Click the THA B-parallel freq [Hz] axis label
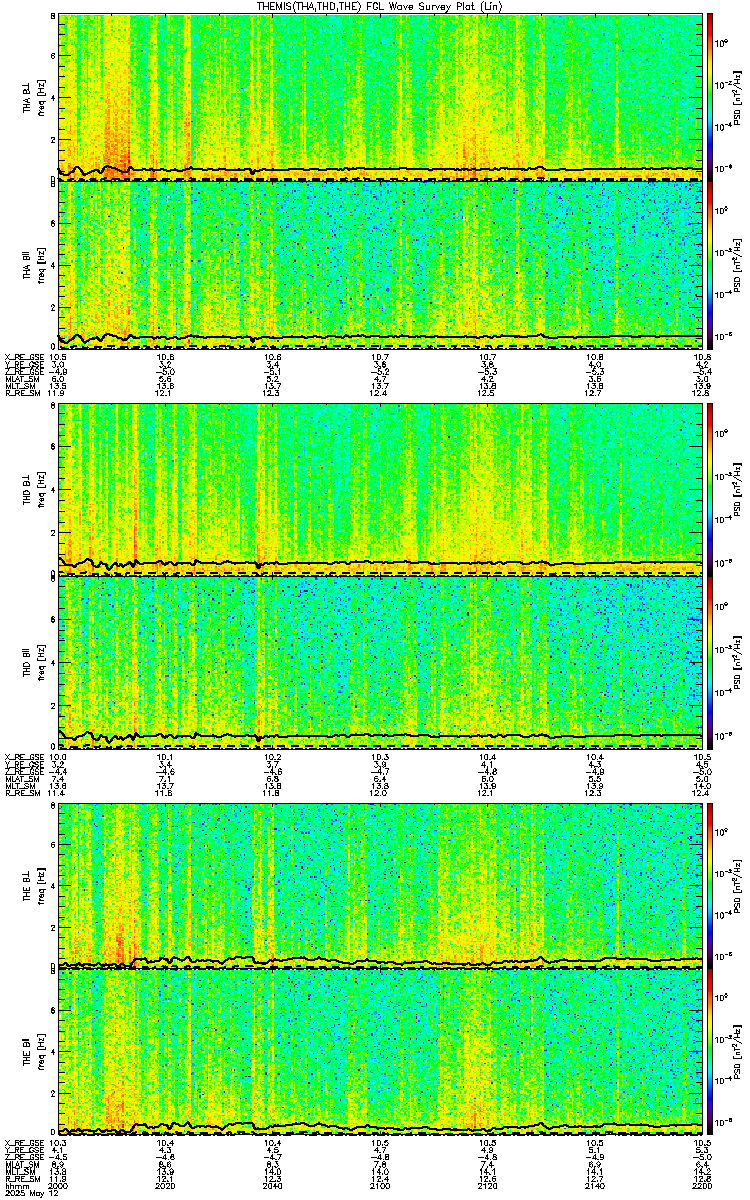 41,264
